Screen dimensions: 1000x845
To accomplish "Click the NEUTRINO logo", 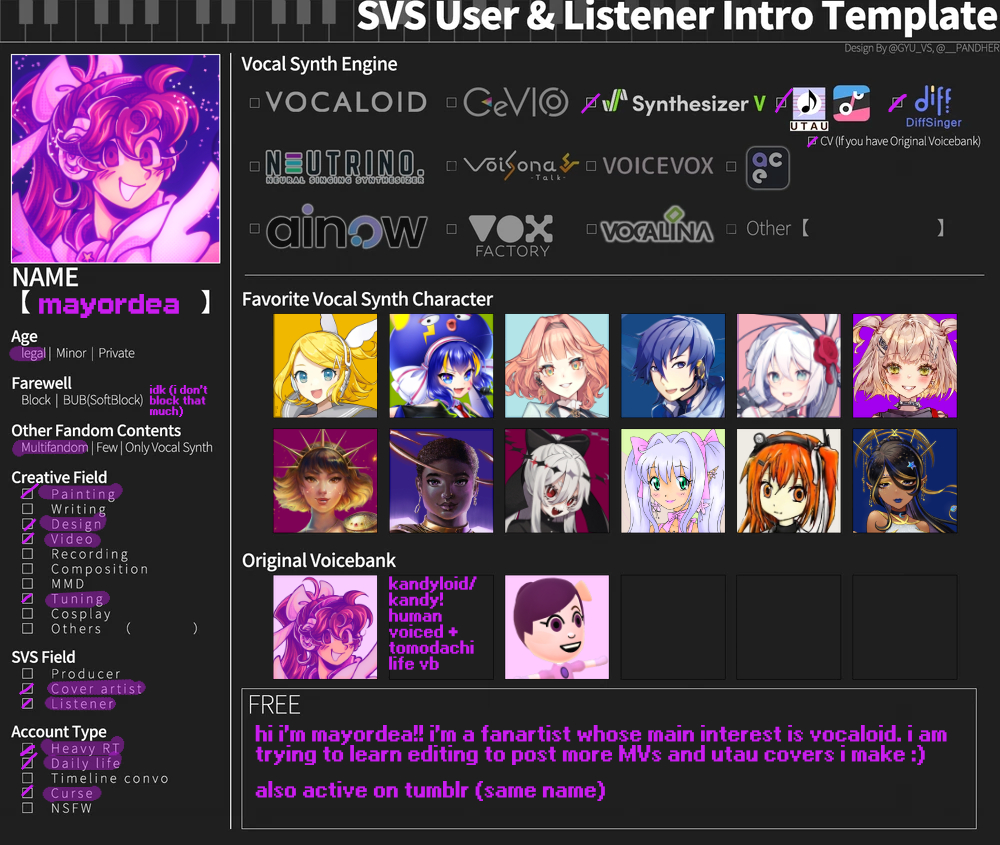I will coord(344,166).
